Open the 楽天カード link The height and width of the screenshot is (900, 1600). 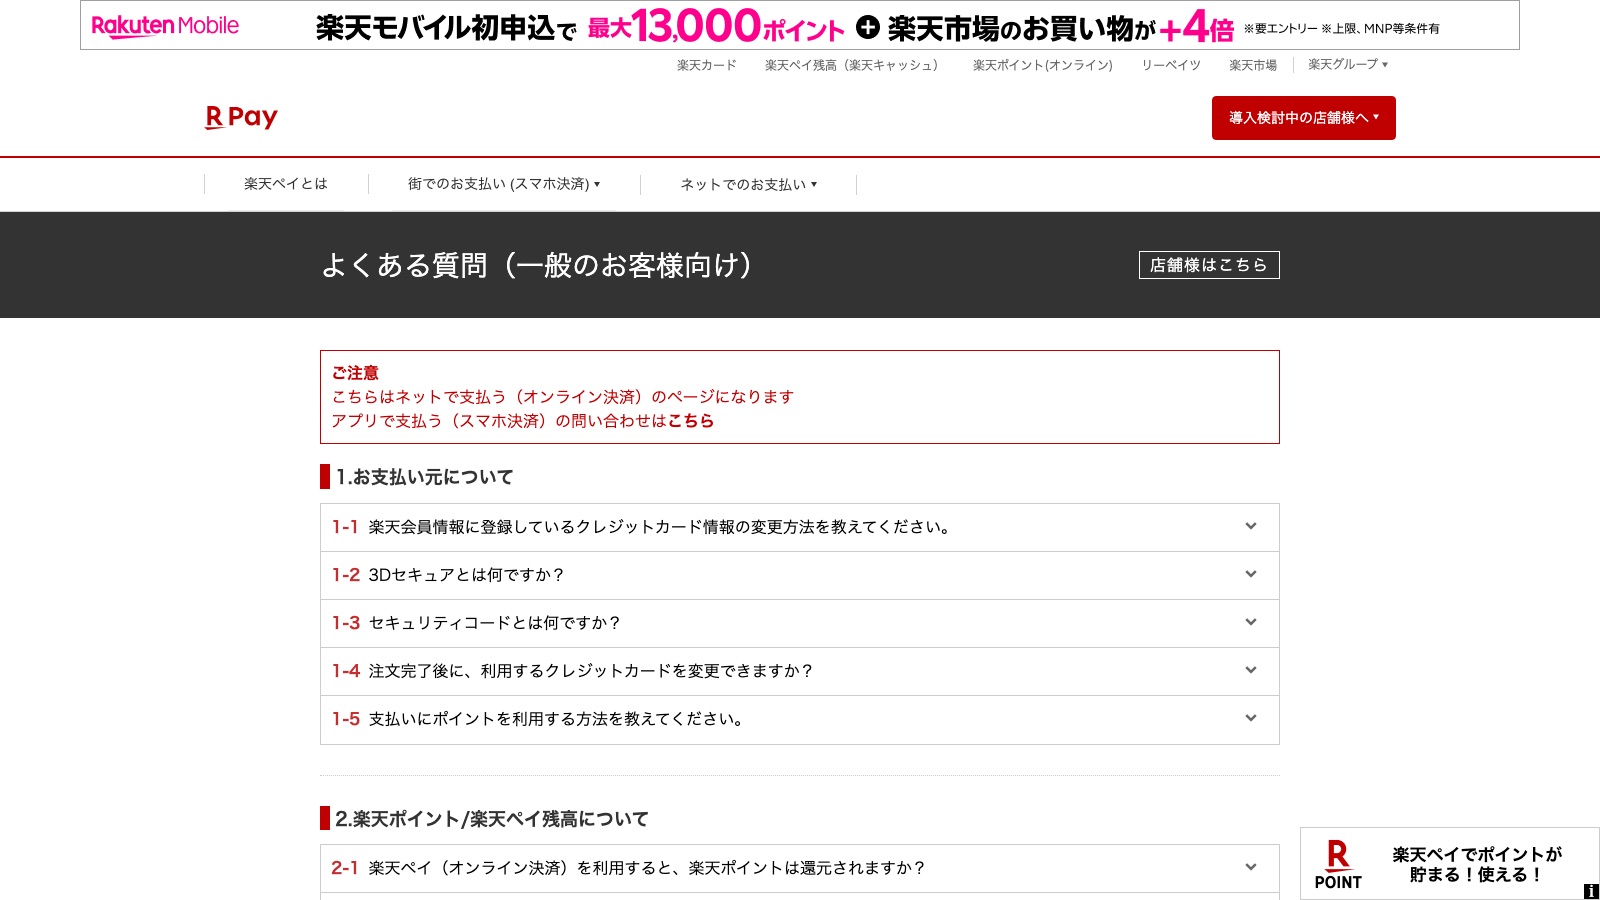(x=706, y=65)
